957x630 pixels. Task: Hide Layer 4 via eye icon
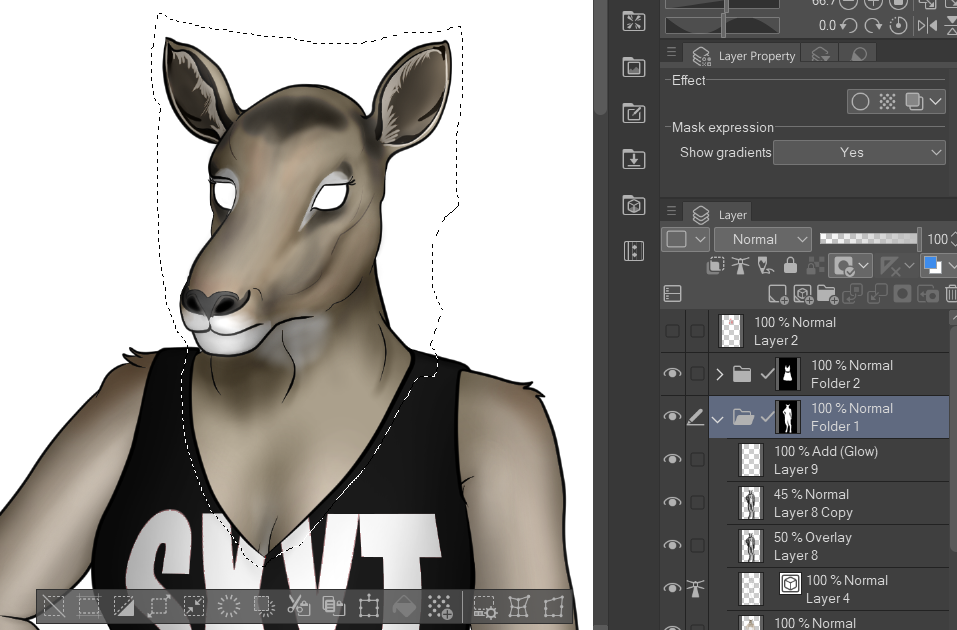[x=672, y=588]
